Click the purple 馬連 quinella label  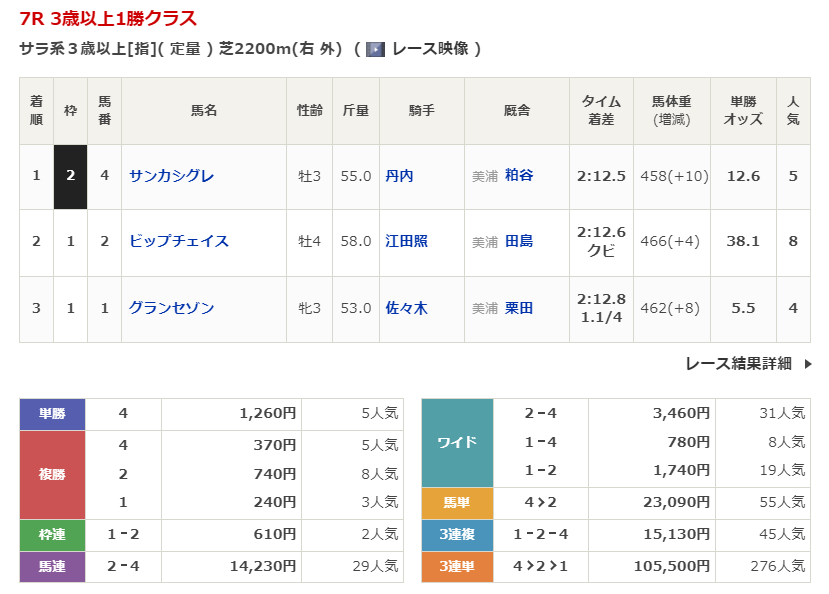(52, 566)
